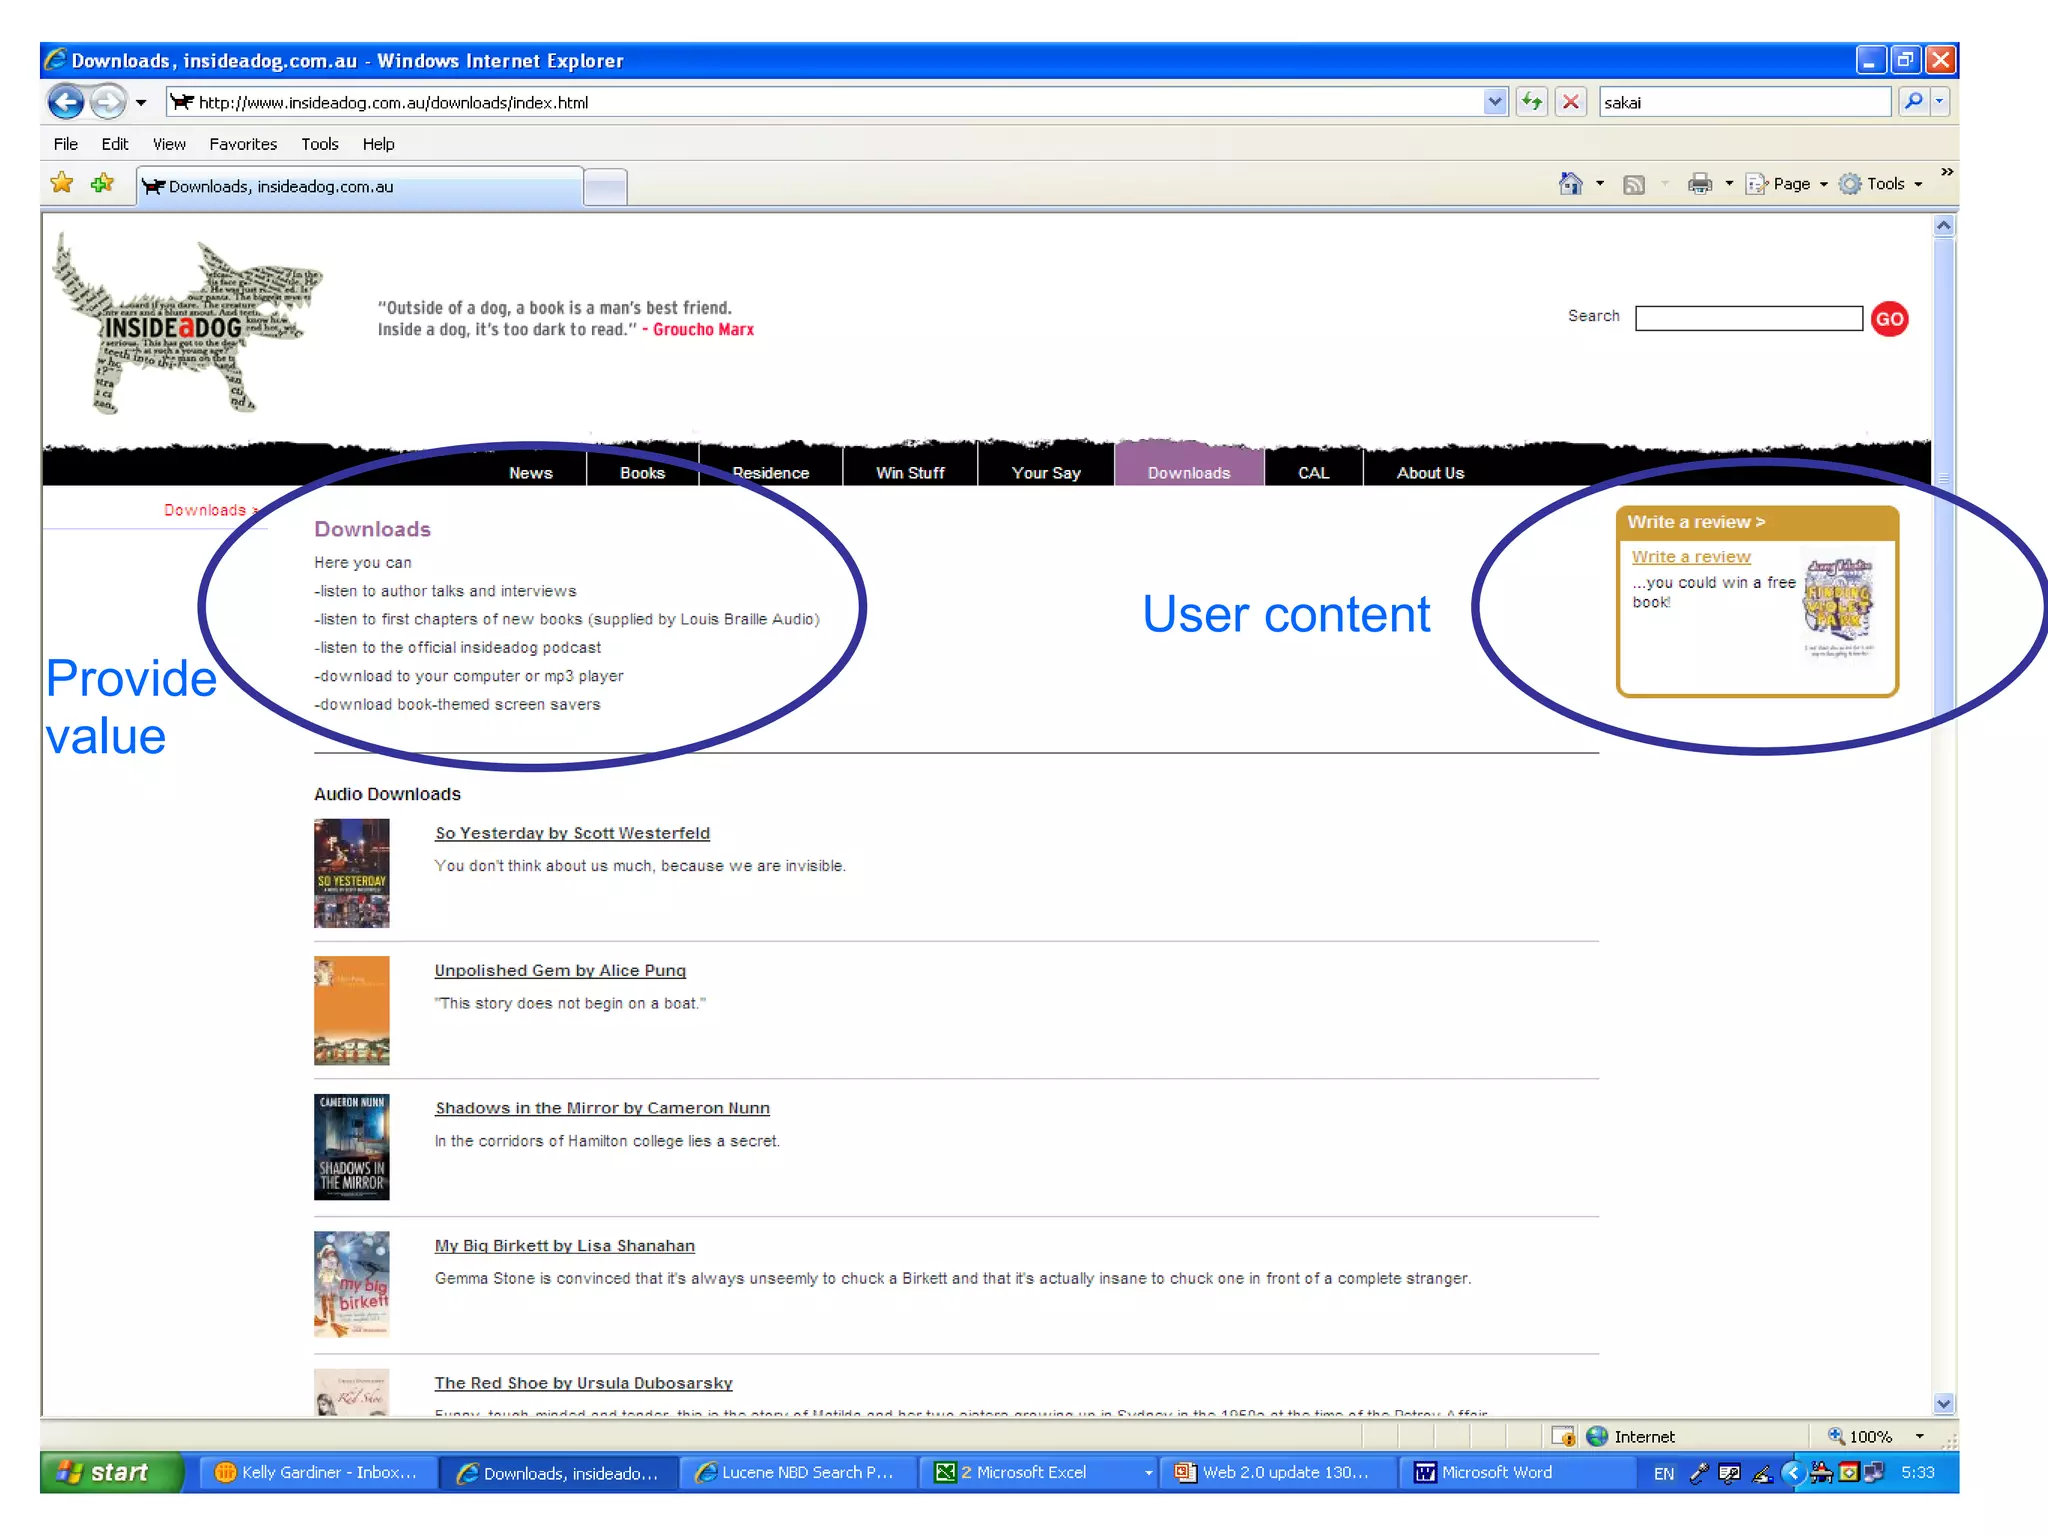The width and height of the screenshot is (2048, 1536).
Task: Click the Refresh page icon
Action: pos(1531,102)
